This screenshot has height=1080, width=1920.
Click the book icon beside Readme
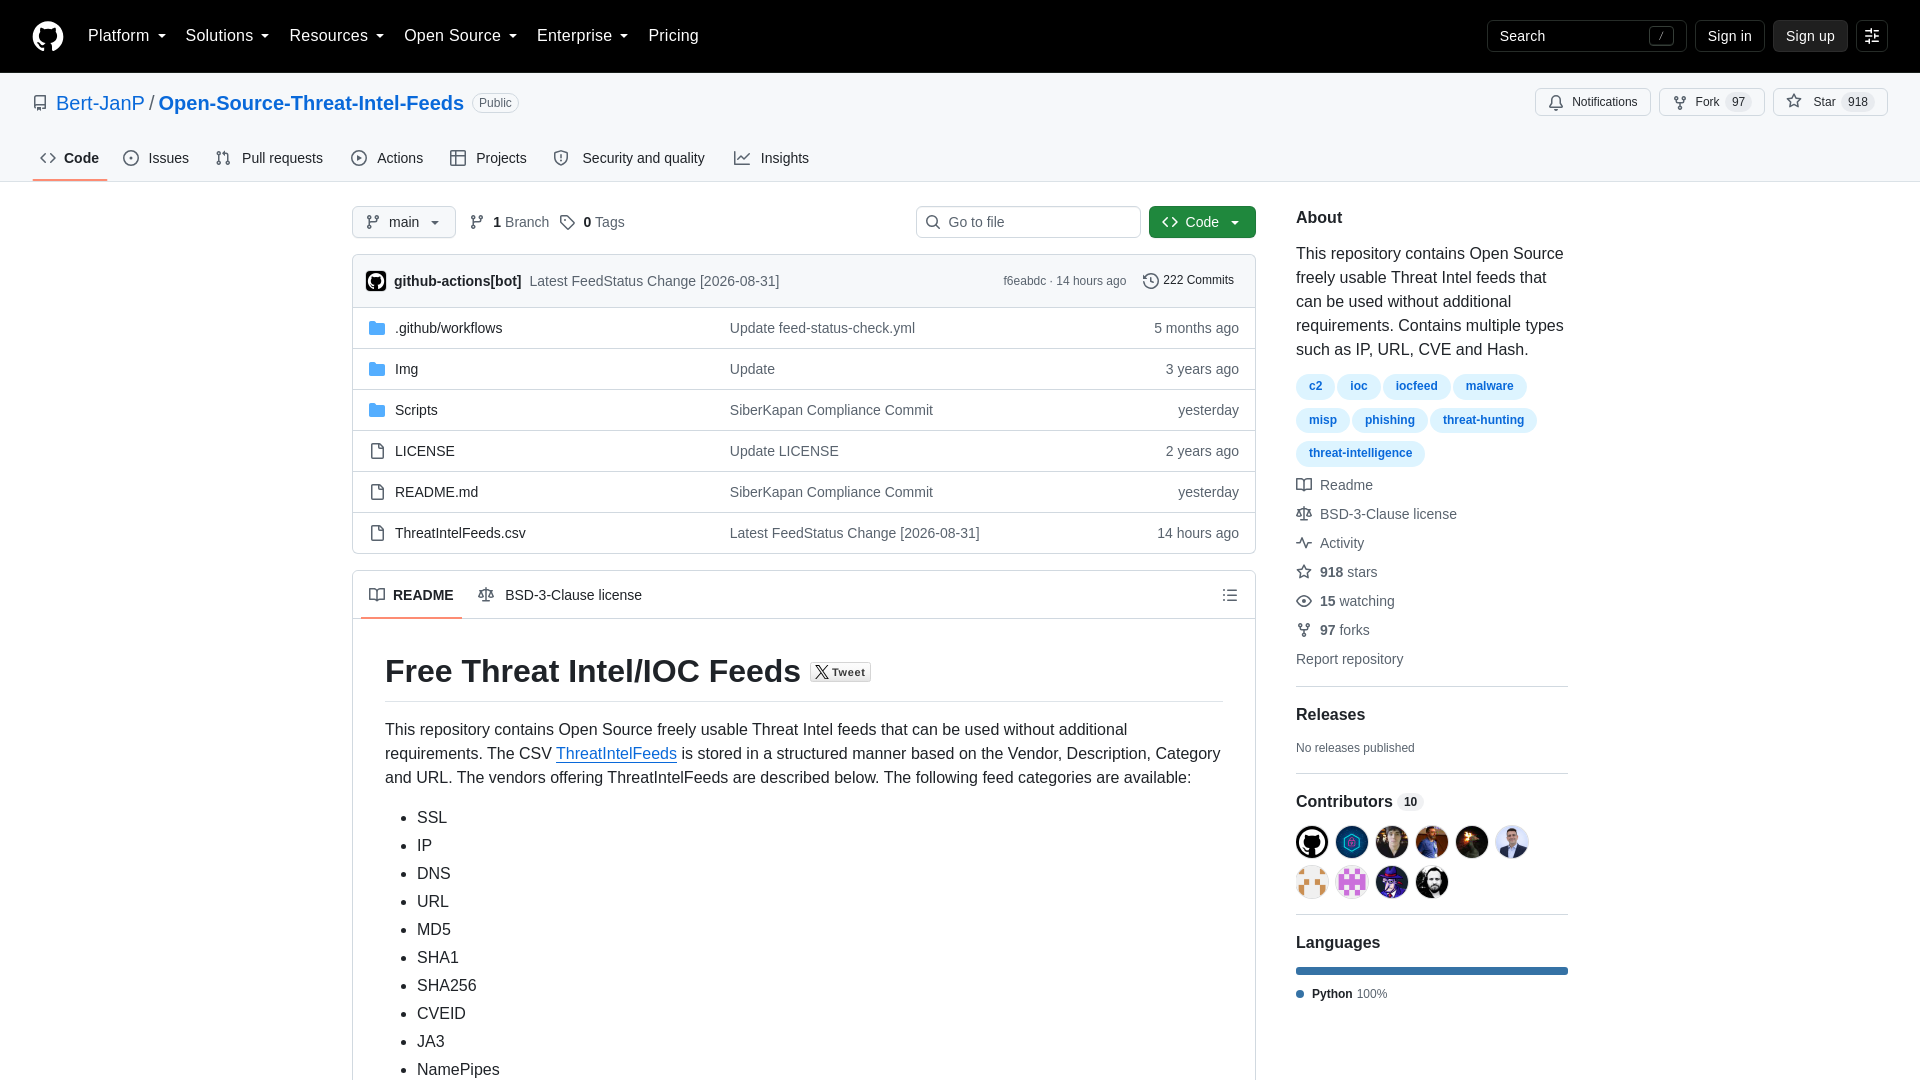point(1304,485)
